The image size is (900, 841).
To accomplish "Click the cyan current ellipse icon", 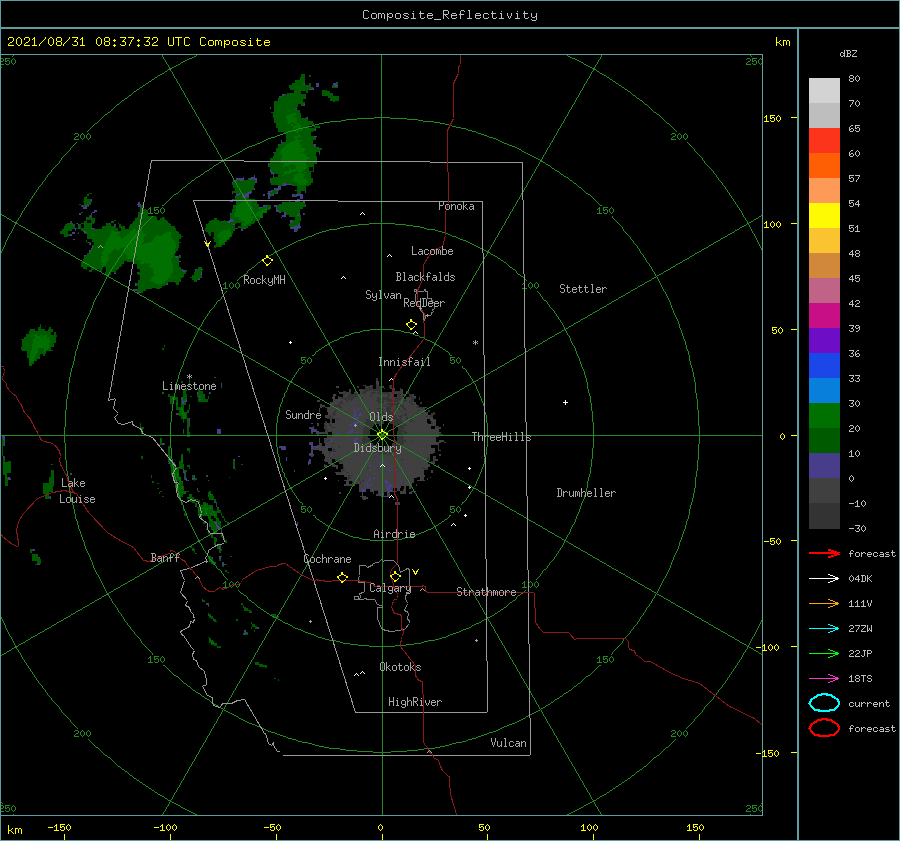I will coord(824,703).
